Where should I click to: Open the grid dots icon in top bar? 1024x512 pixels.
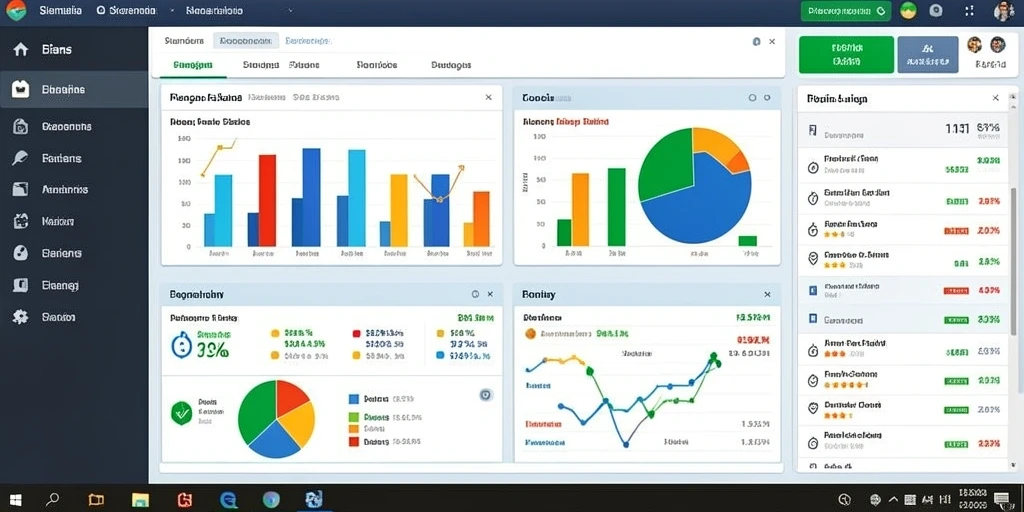[969, 10]
